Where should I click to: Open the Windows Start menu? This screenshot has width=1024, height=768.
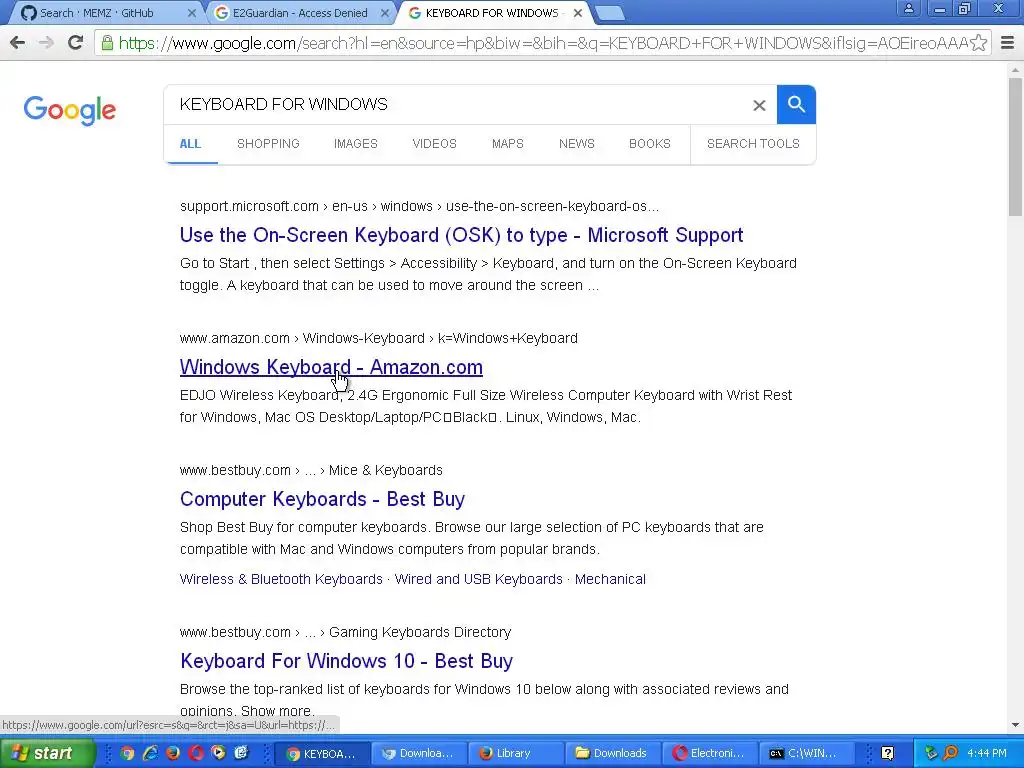(x=48, y=753)
